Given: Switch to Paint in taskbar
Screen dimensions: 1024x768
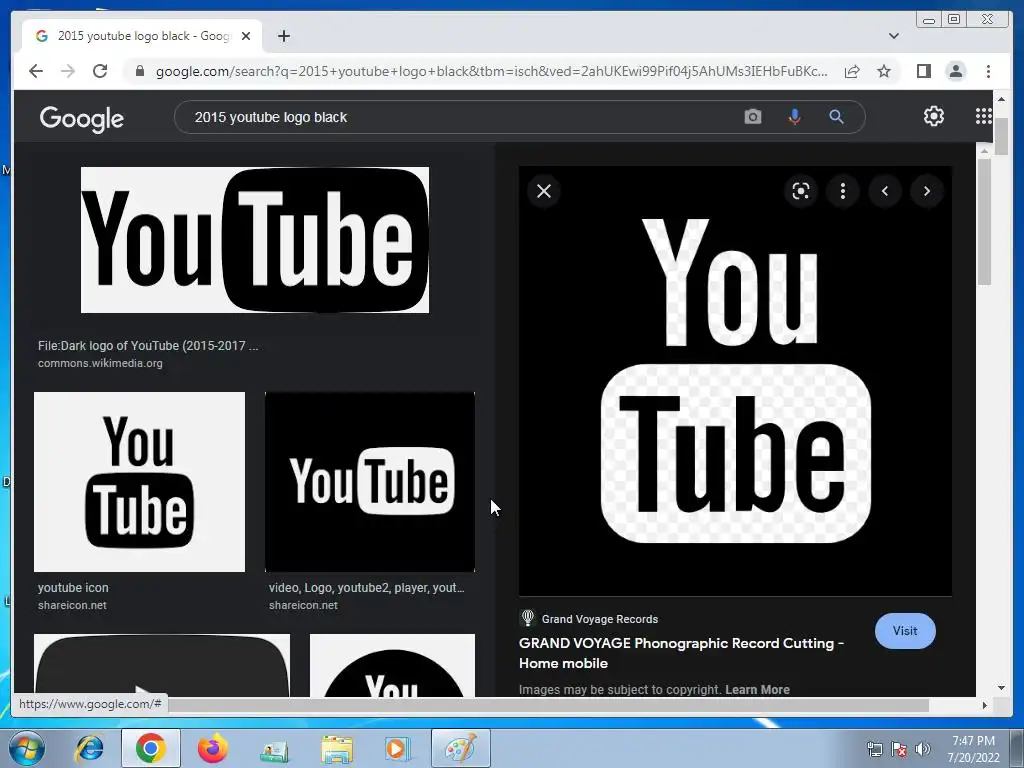Looking at the screenshot, I should pos(460,748).
